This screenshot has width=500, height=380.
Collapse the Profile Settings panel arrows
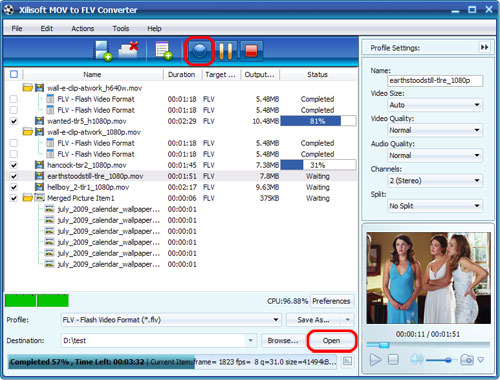pos(484,47)
